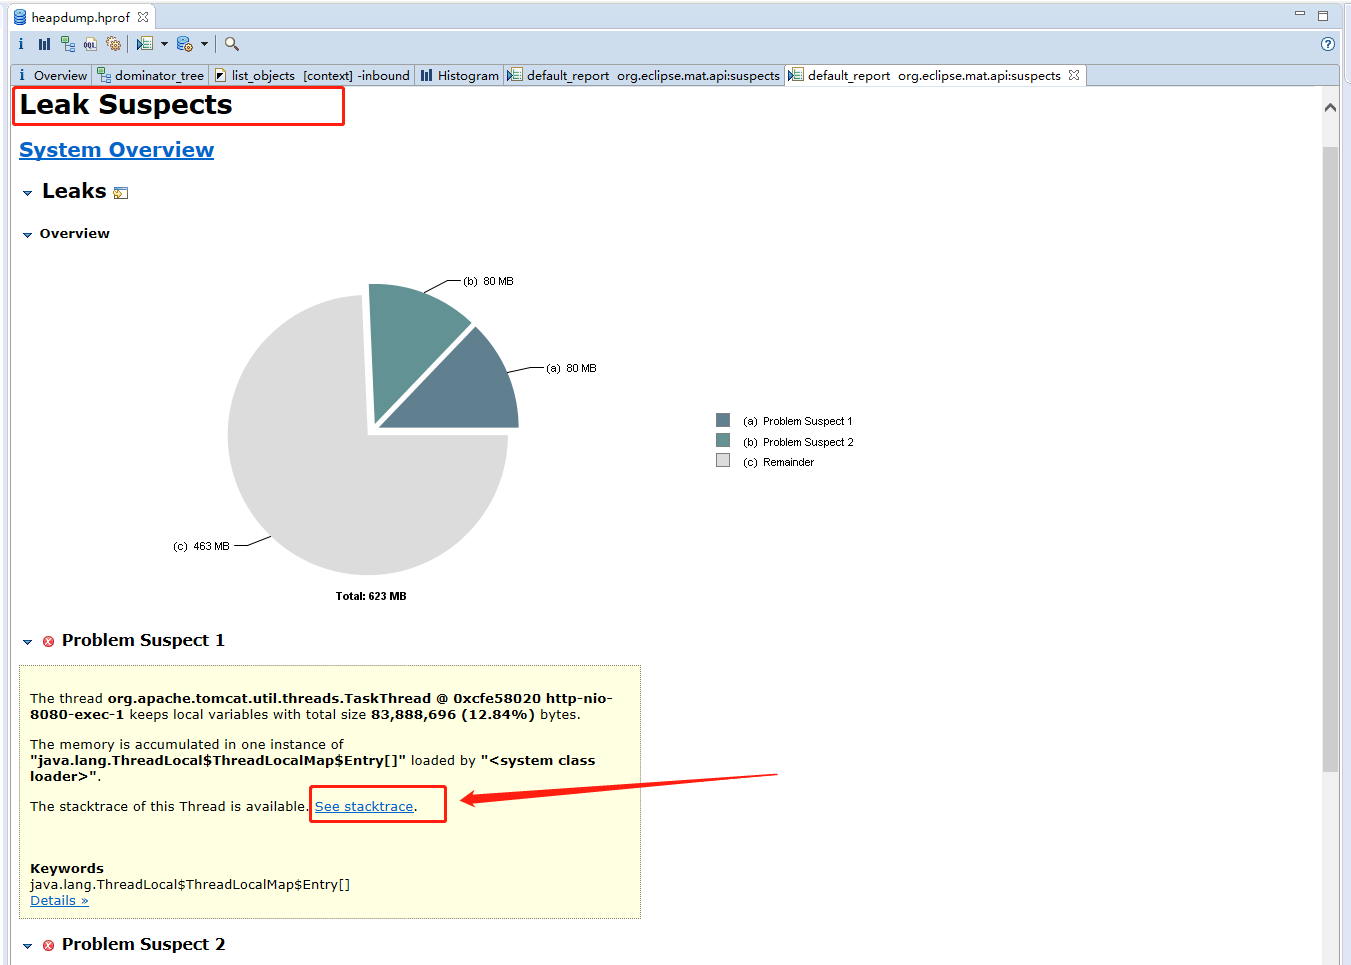The image size is (1351, 965).
Task: Switch to list_objects -inbound tab
Action: (x=312, y=75)
